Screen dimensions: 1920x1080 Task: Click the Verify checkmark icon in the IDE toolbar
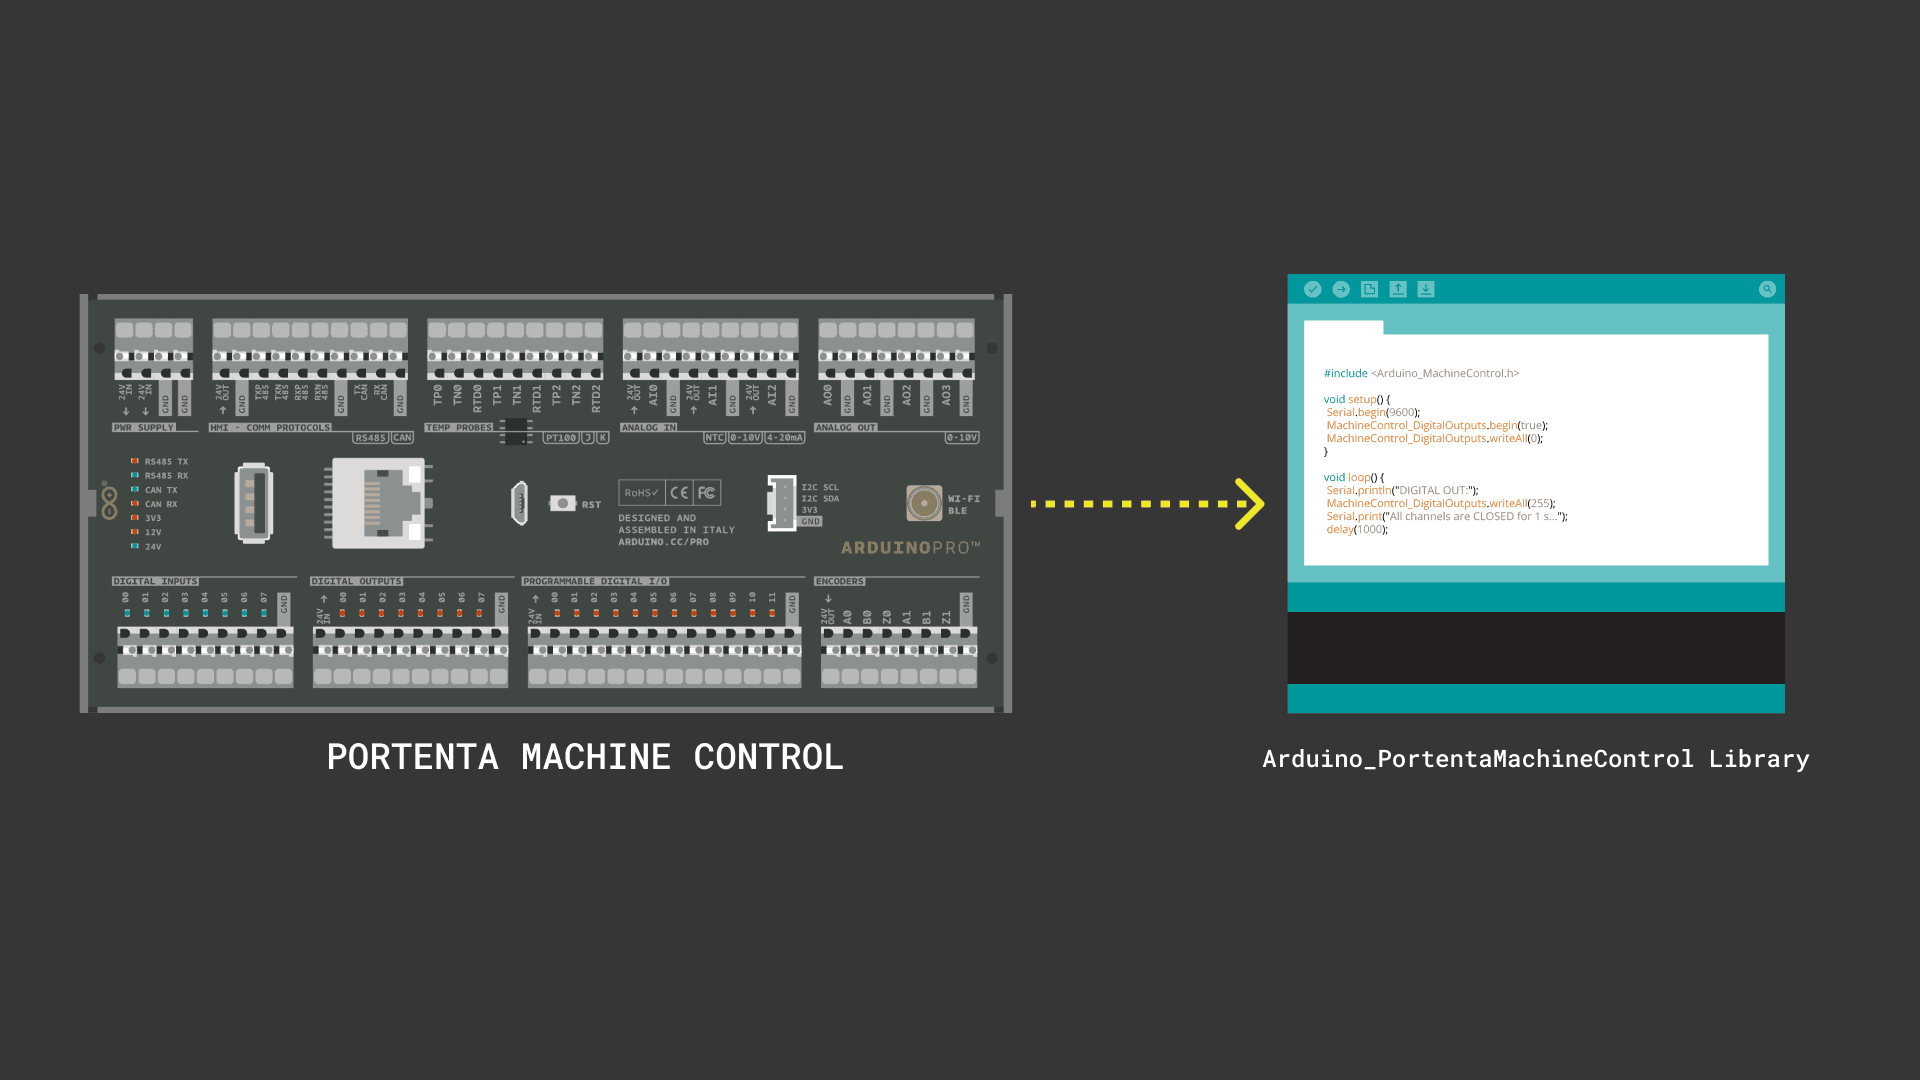1312,289
